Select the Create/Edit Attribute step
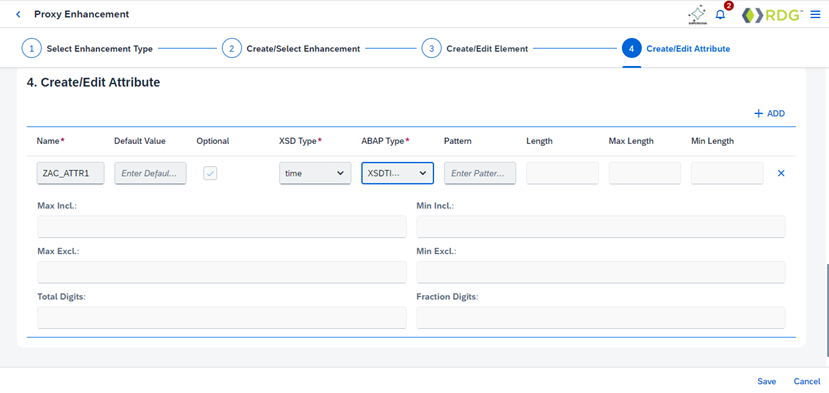The width and height of the screenshot is (829, 393). pyautogui.click(x=688, y=49)
